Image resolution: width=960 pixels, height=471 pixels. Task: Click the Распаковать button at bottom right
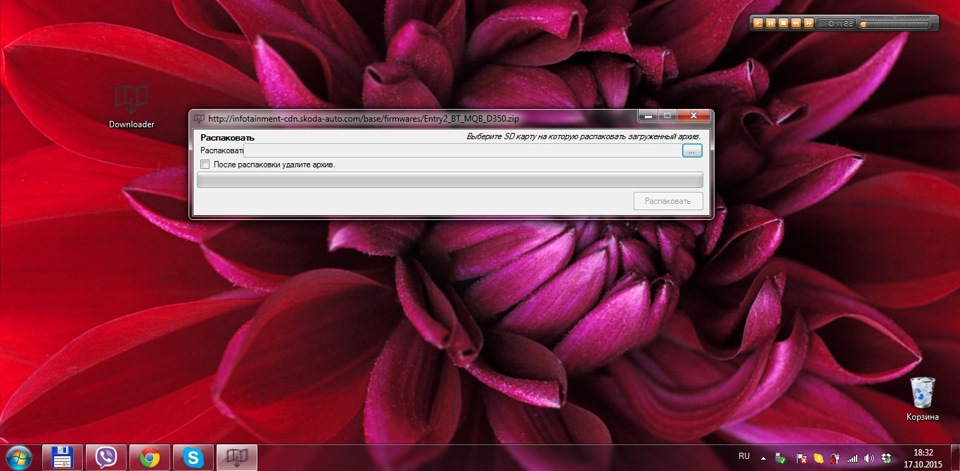(668, 201)
